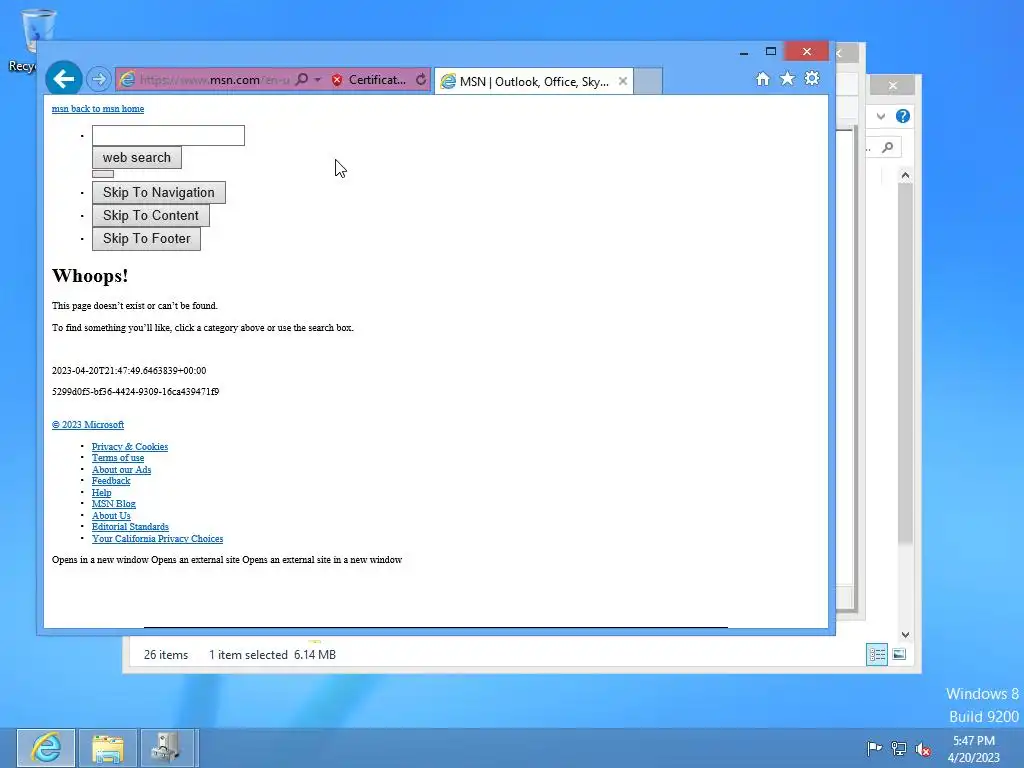This screenshot has height=768, width=1024.
Task: Open the Terms of use link
Action: click(118, 458)
